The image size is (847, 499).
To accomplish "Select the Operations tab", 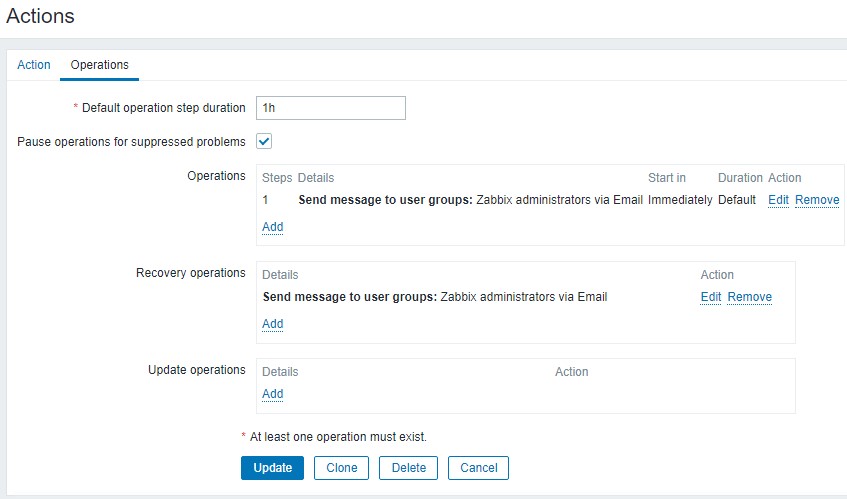I will (99, 65).
